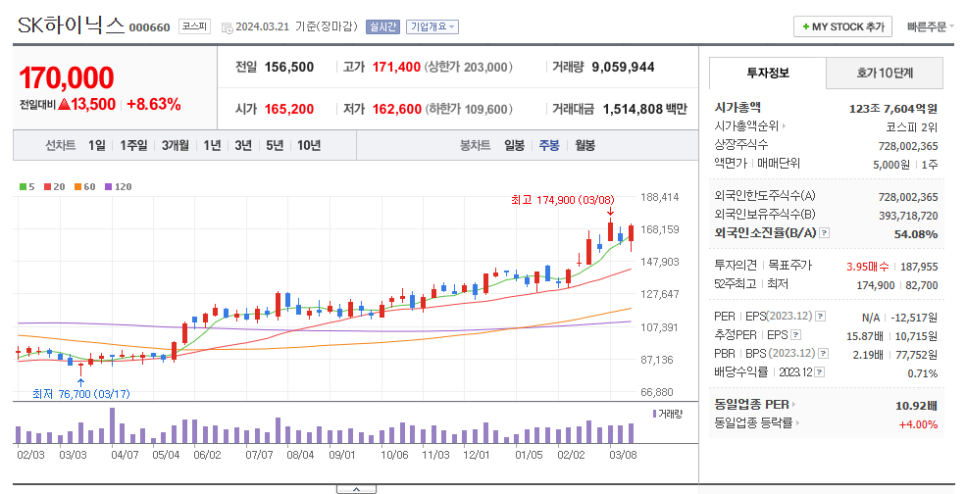
Task: Show the 월봉 monthly candle chart
Action: click(x=585, y=145)
